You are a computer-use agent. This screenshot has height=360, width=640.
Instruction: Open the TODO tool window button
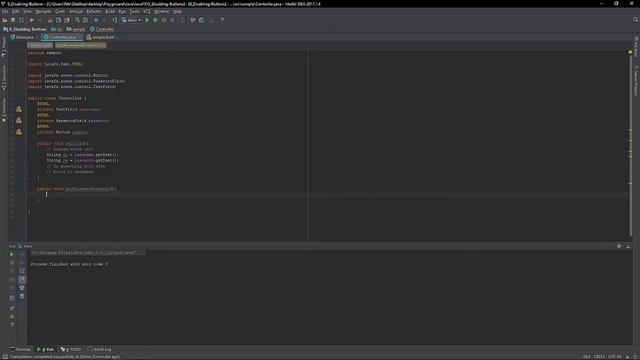click(71, 349)
